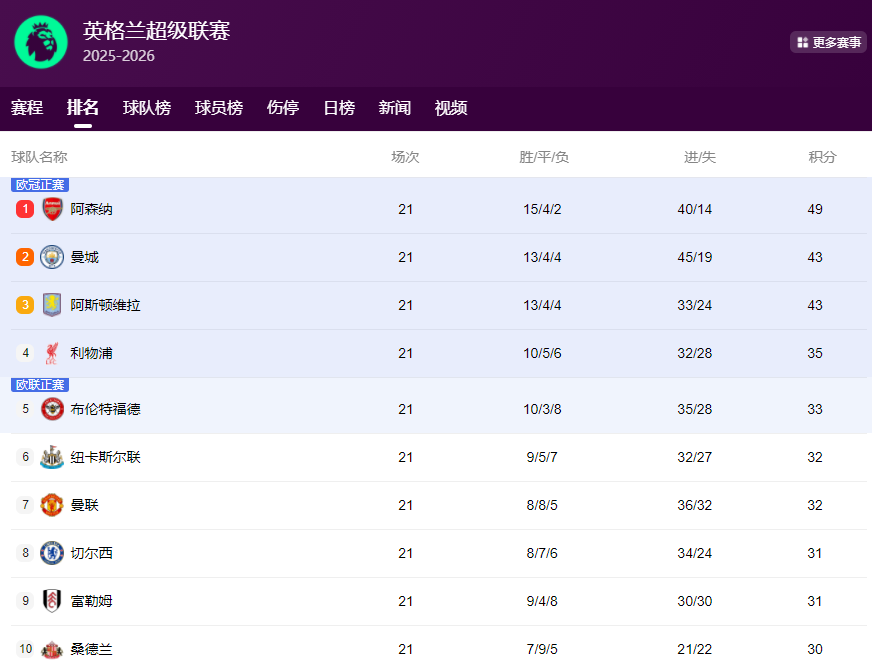Click Sunderland's 7/9/5 record
This screenshot has height=672, width=872.
[542, 649]
